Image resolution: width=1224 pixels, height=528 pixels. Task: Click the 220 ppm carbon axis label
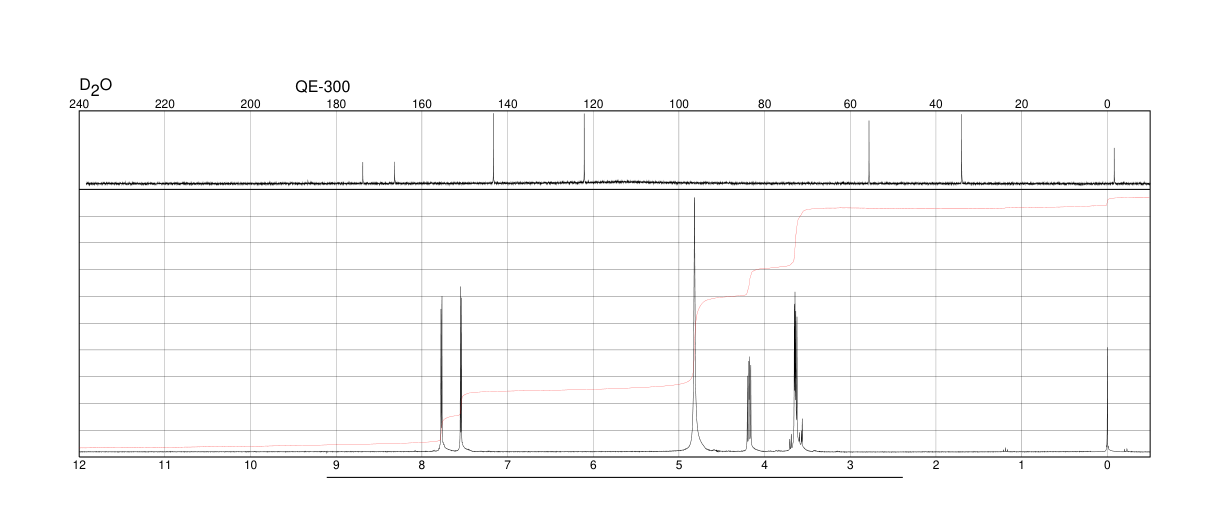coord(165,104)
